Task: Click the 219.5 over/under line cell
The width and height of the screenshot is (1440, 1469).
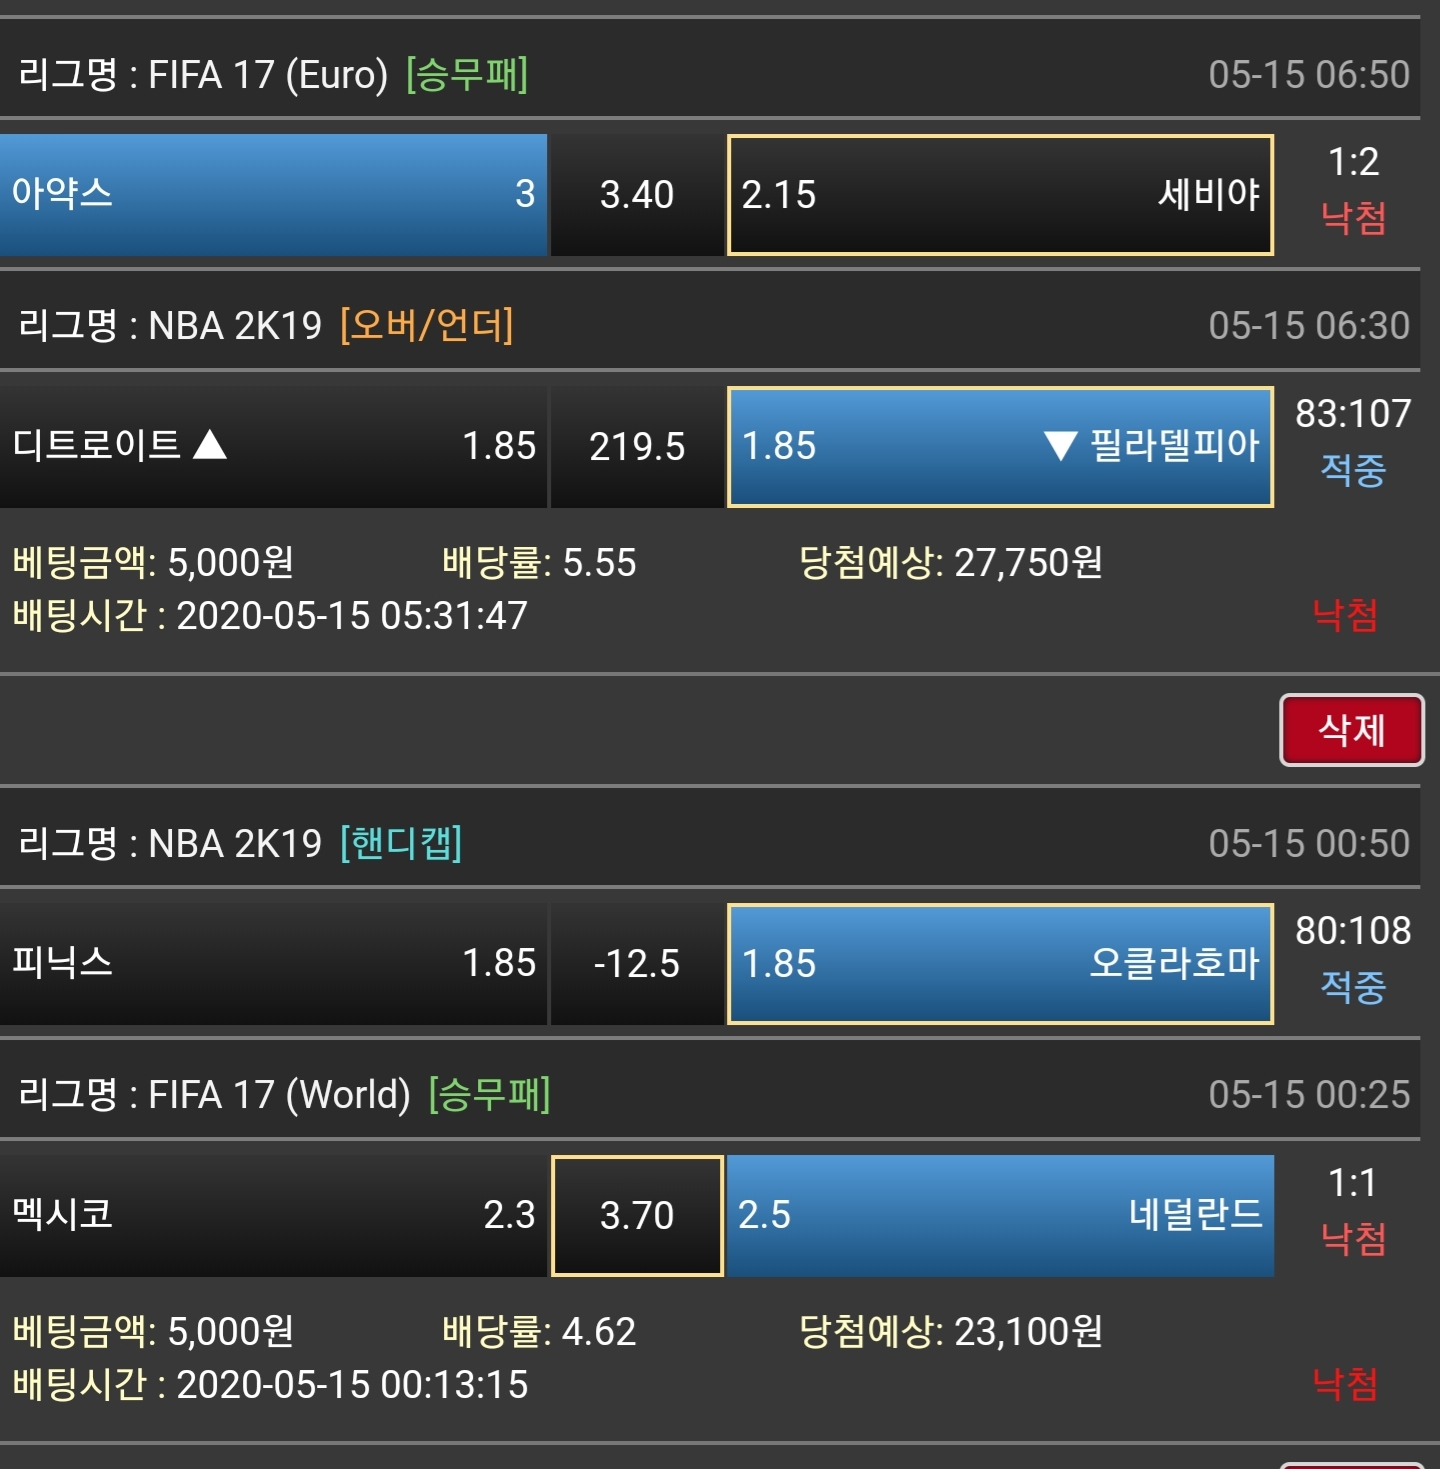Action: (x=637, y=446)
